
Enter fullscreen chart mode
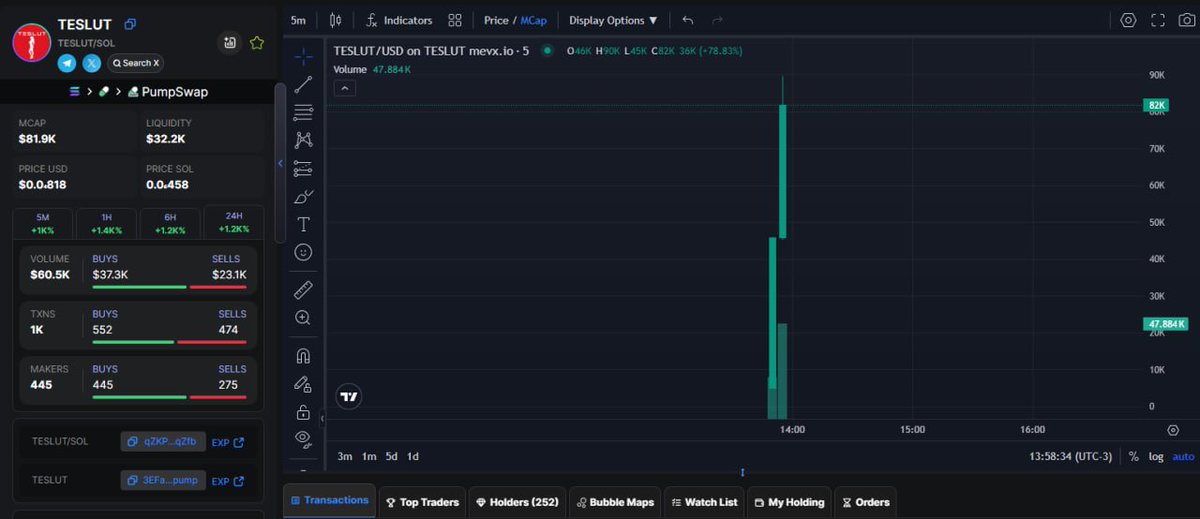(1158, 20)
